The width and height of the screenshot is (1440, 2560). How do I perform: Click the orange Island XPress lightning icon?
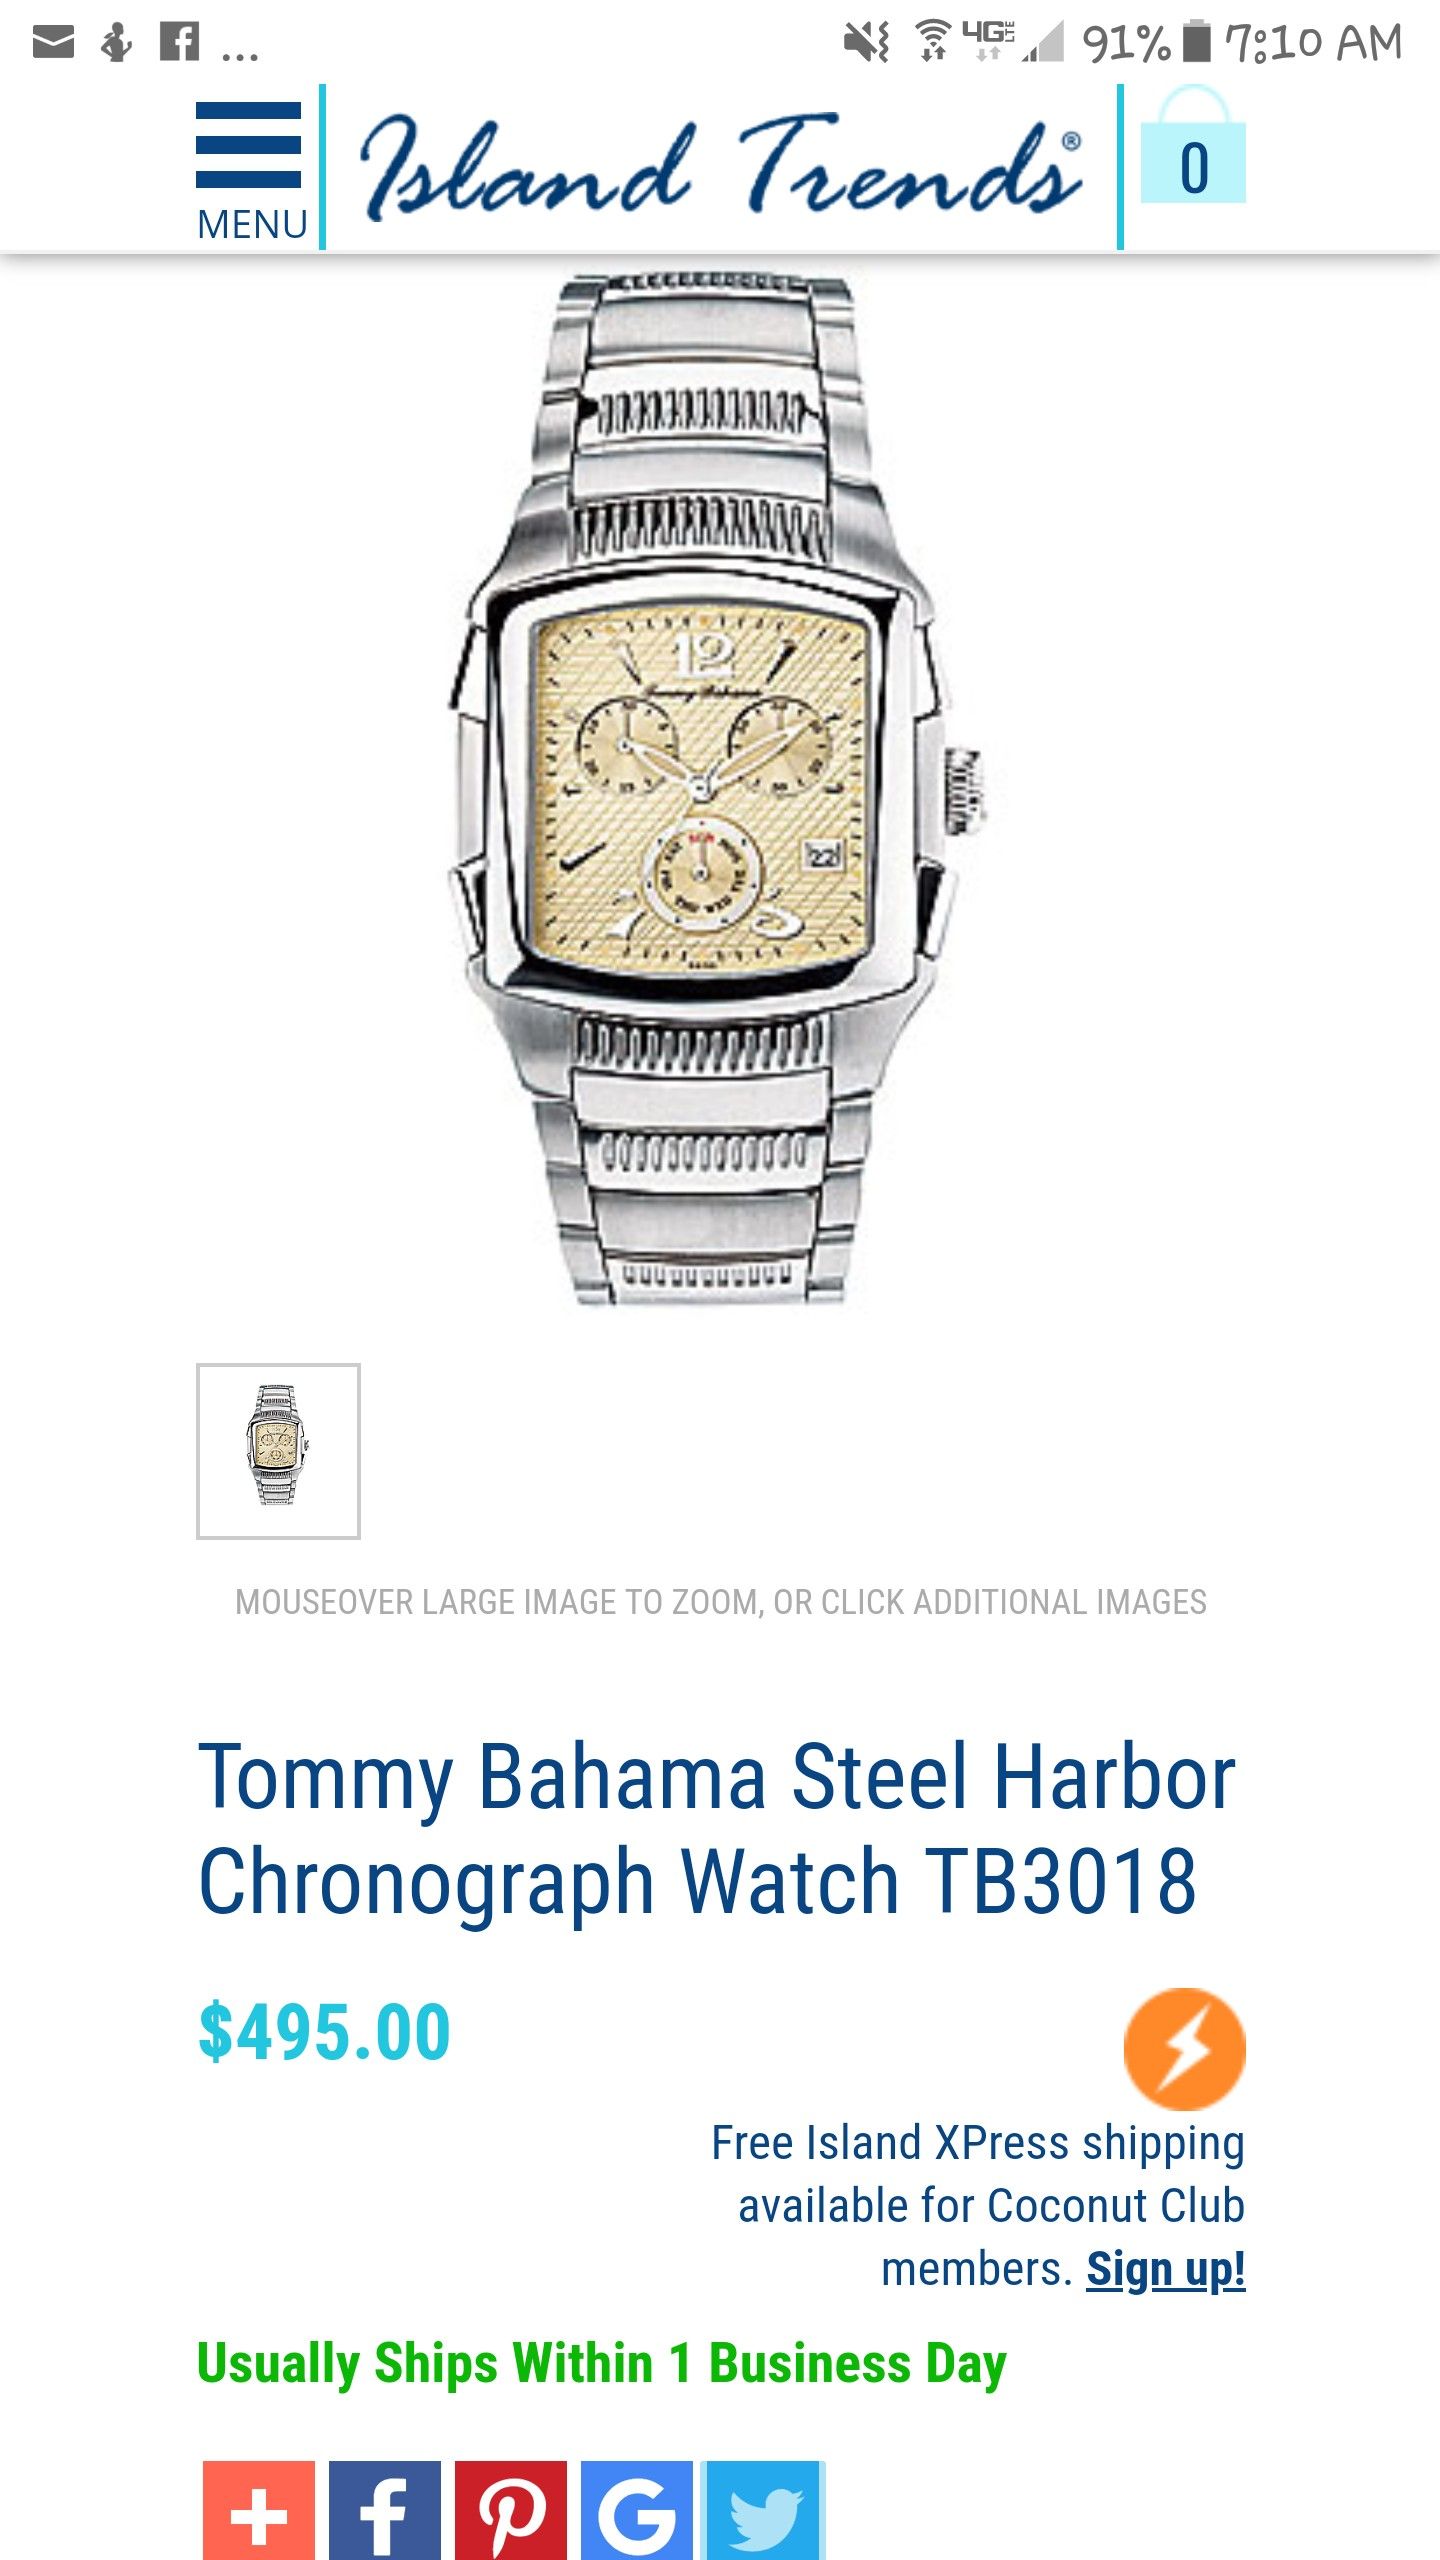1185,2049
